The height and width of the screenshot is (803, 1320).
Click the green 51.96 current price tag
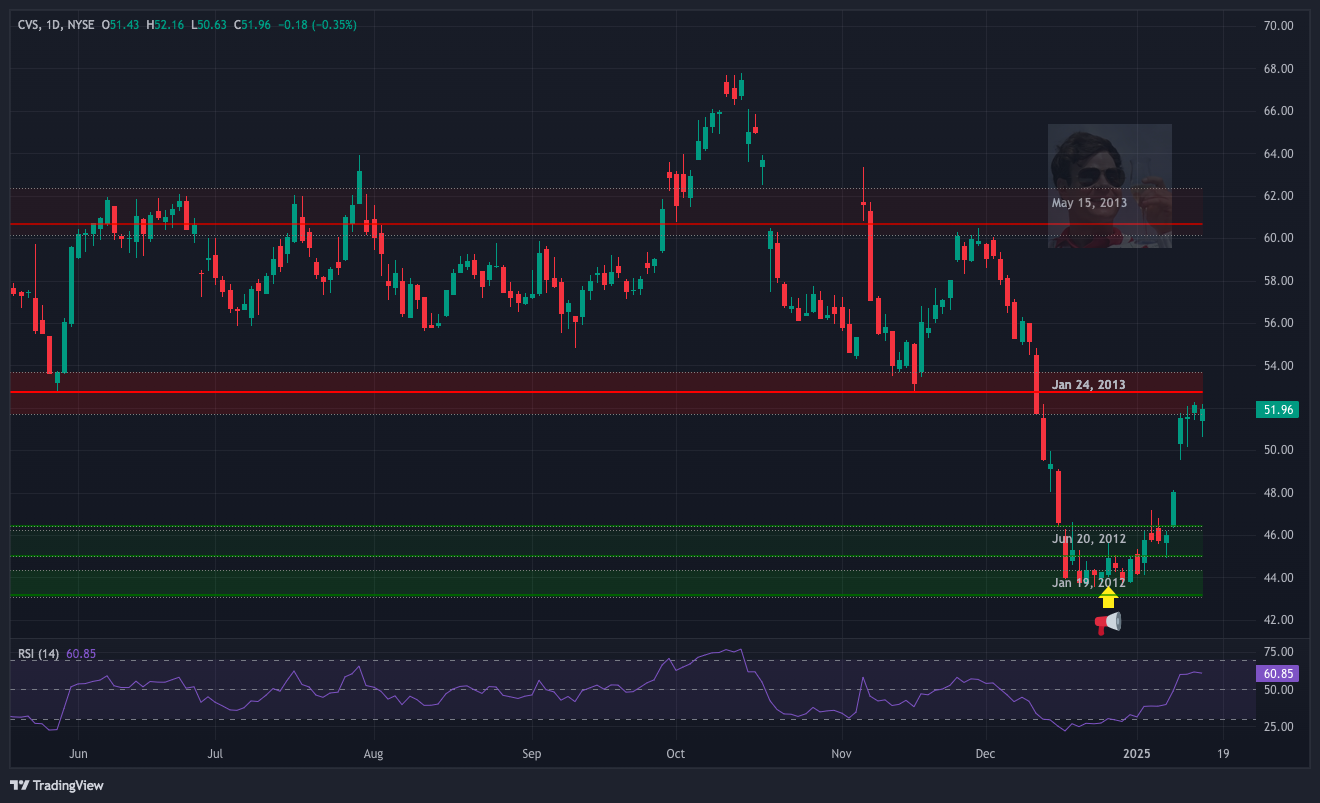pos(1280,410)
